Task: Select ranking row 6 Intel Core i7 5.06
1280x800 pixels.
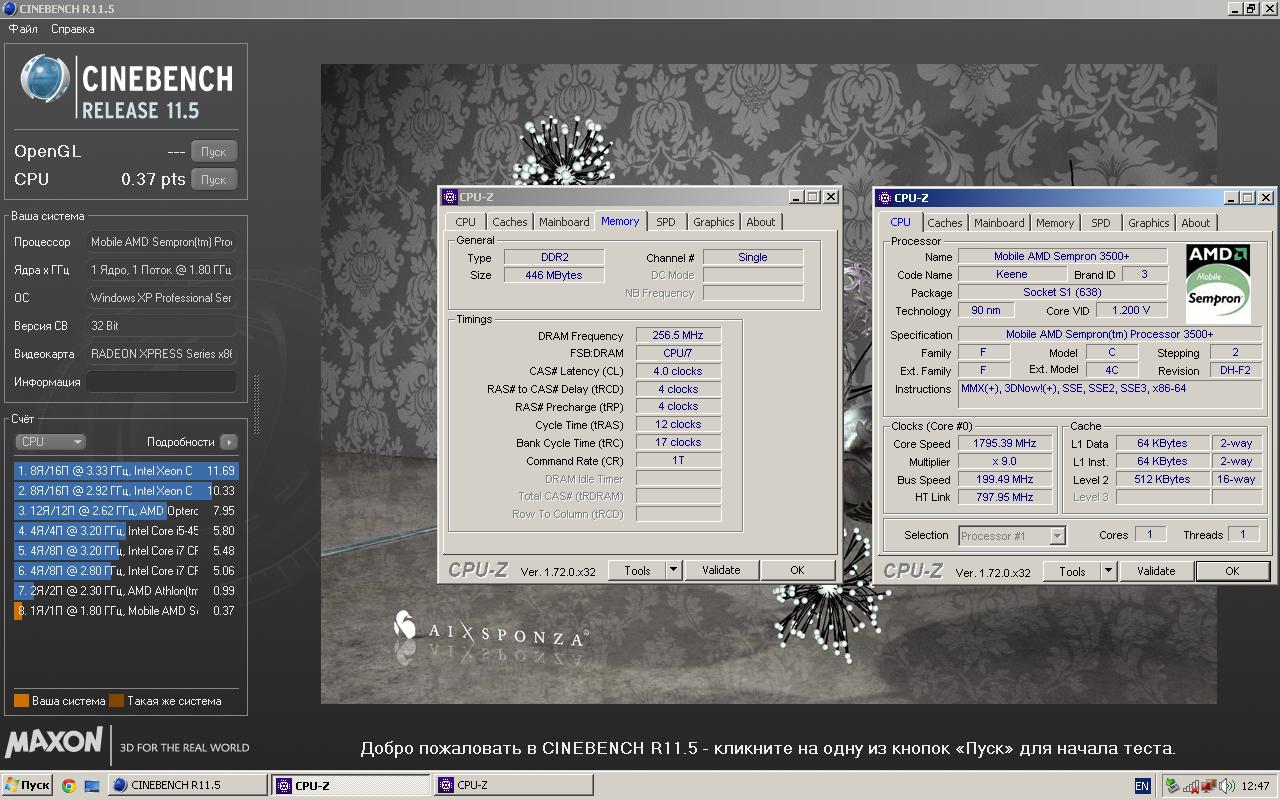Action: (x=126, y=570)
